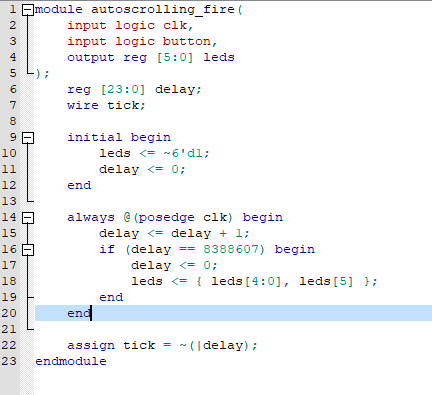Collapse the always posedge clk block

point(28,218)
